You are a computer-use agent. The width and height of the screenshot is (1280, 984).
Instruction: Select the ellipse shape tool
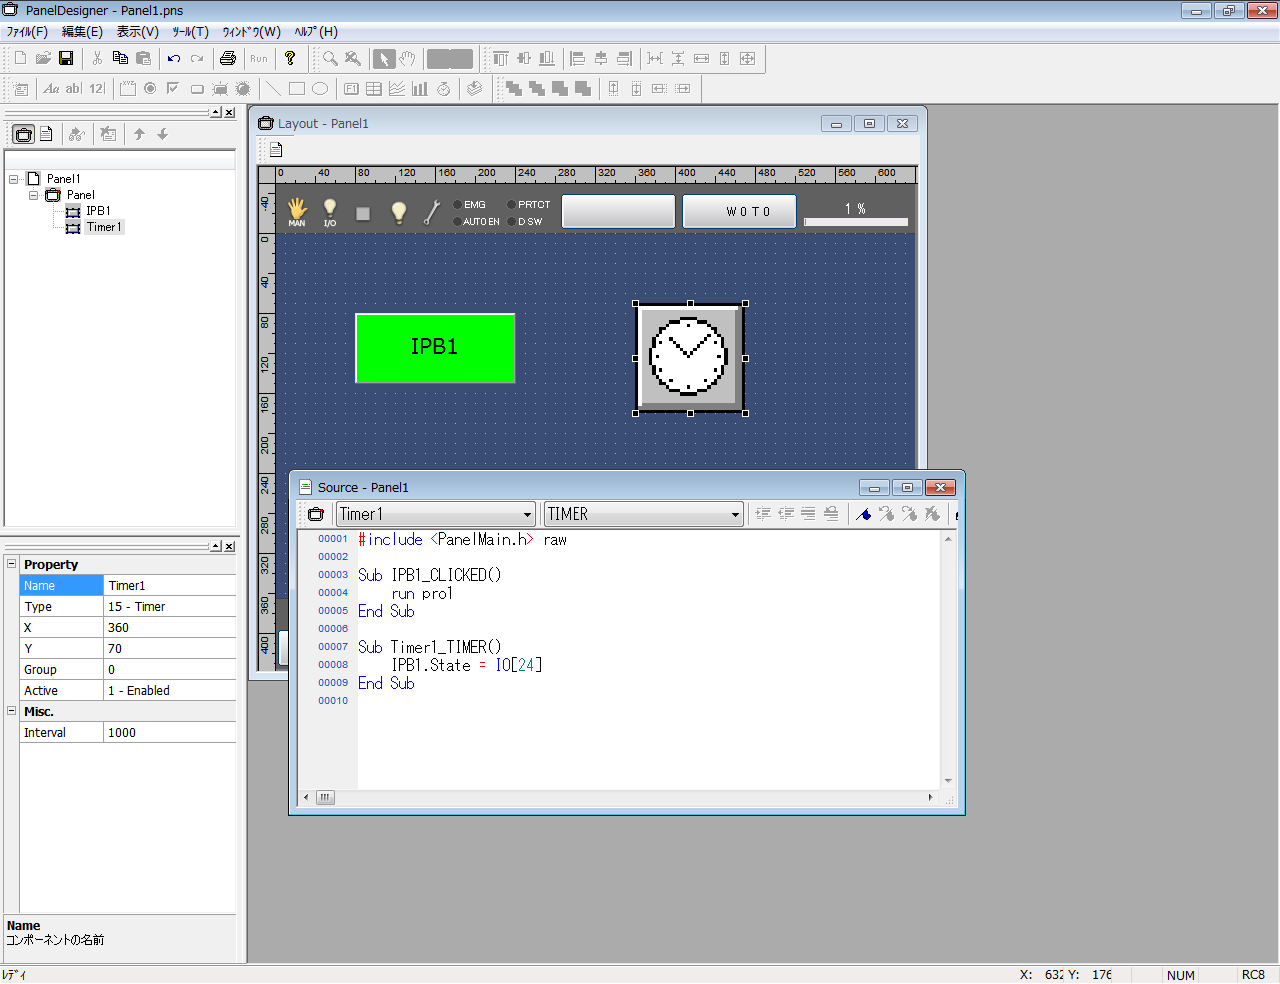pos(320,89)
